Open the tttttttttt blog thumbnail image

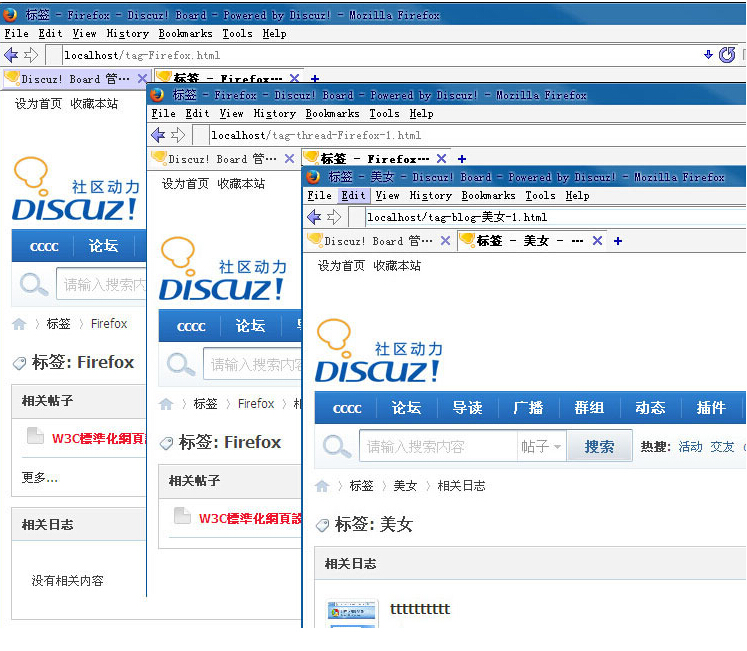353,613
